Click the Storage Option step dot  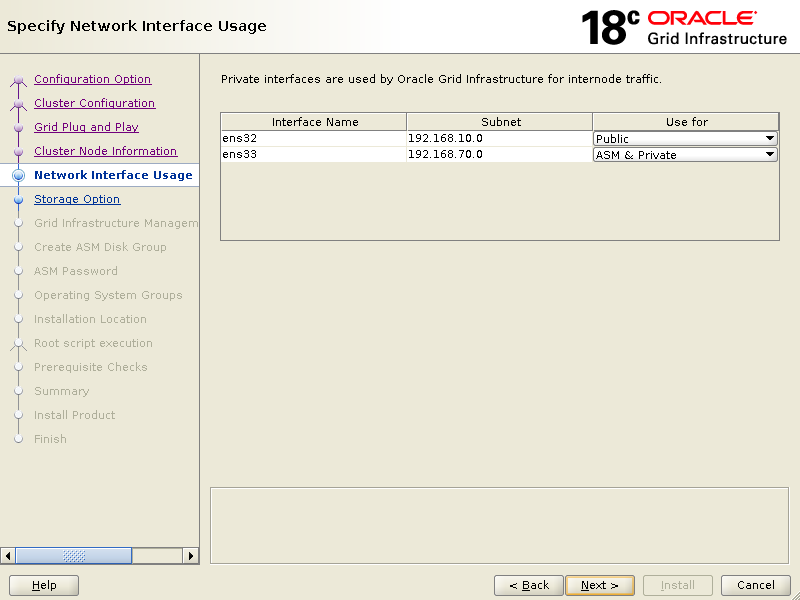pyautogui.click(x=18, y=199)
